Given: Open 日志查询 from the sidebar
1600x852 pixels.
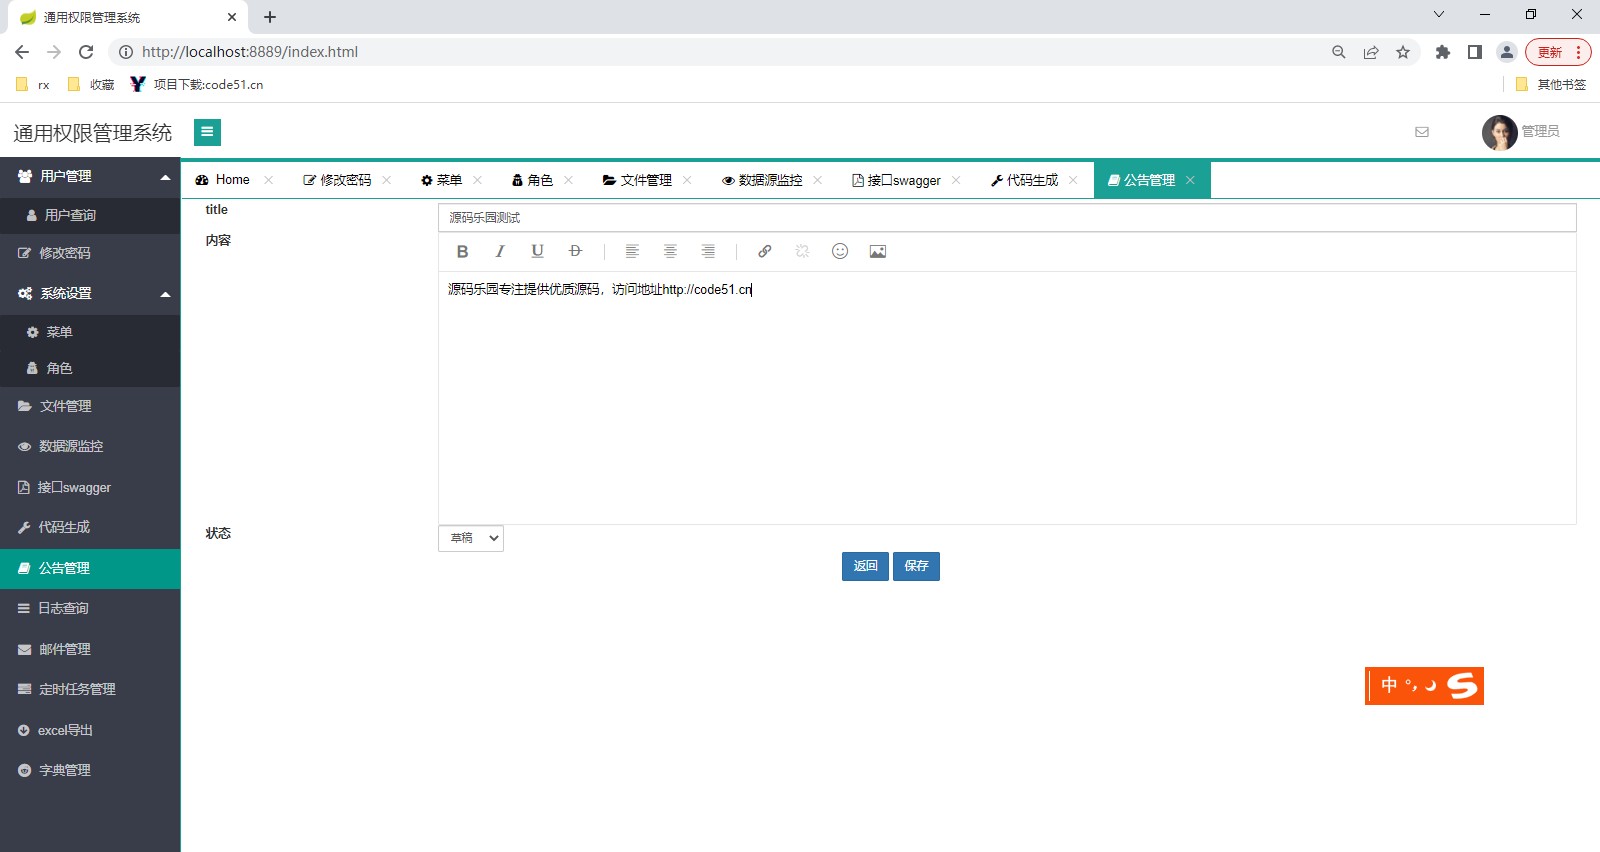Looking at the screenshot, I should [x=64, y=609].
